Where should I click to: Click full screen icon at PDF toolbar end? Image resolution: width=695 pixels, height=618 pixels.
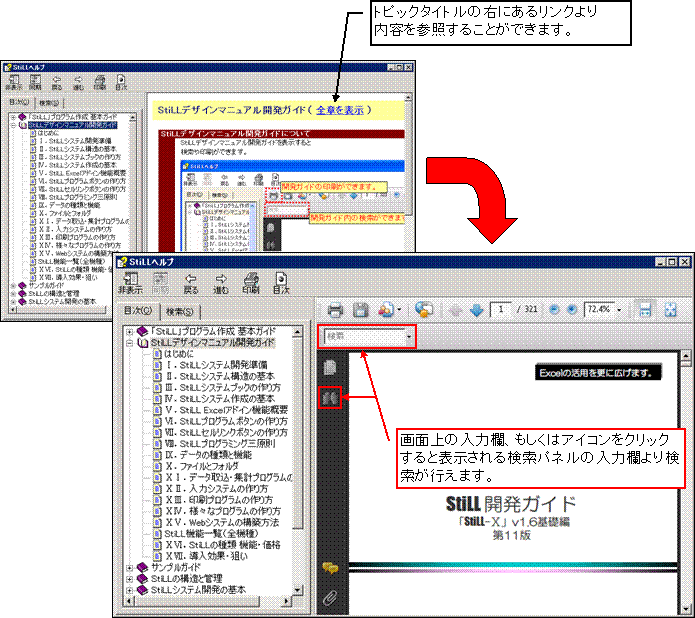coord(671,309)
